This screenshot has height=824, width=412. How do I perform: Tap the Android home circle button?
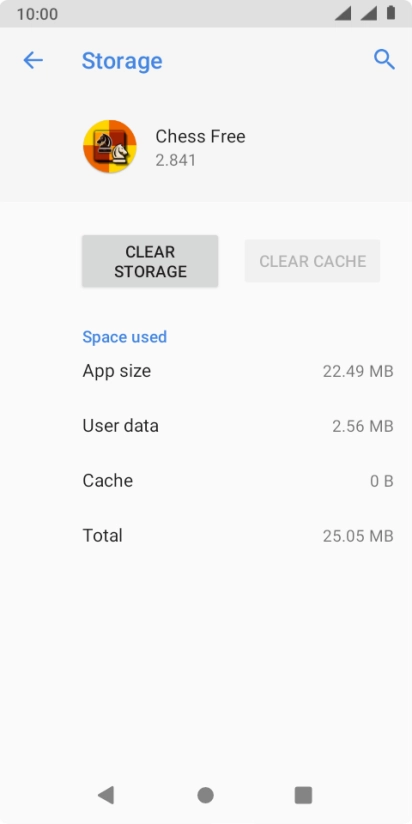[x=205, y=795]
